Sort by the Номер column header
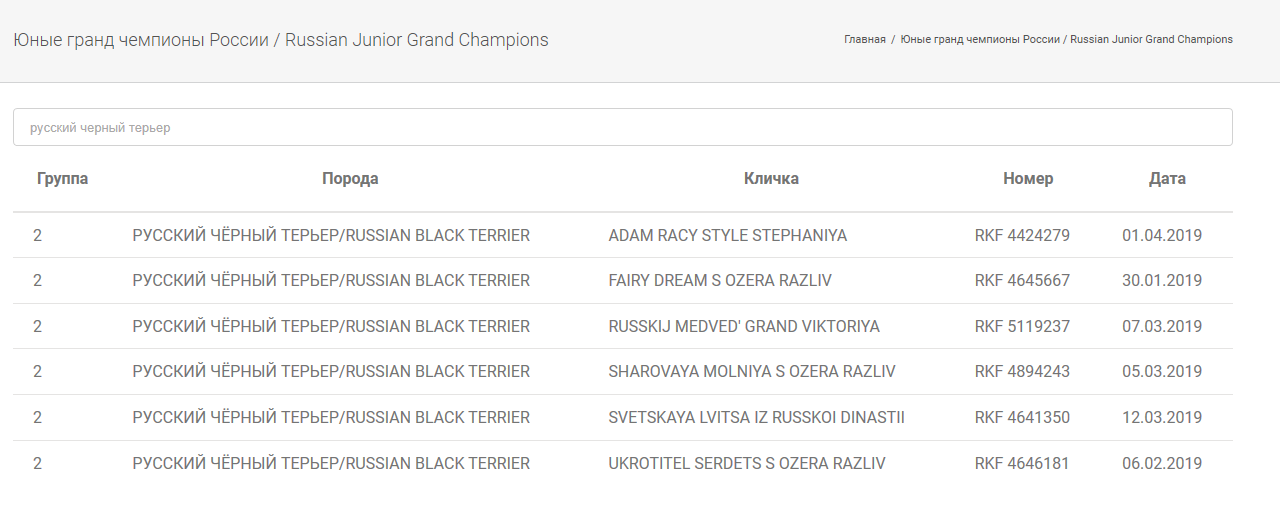The image size is (1280, 513). click(x=1028, y=179)
